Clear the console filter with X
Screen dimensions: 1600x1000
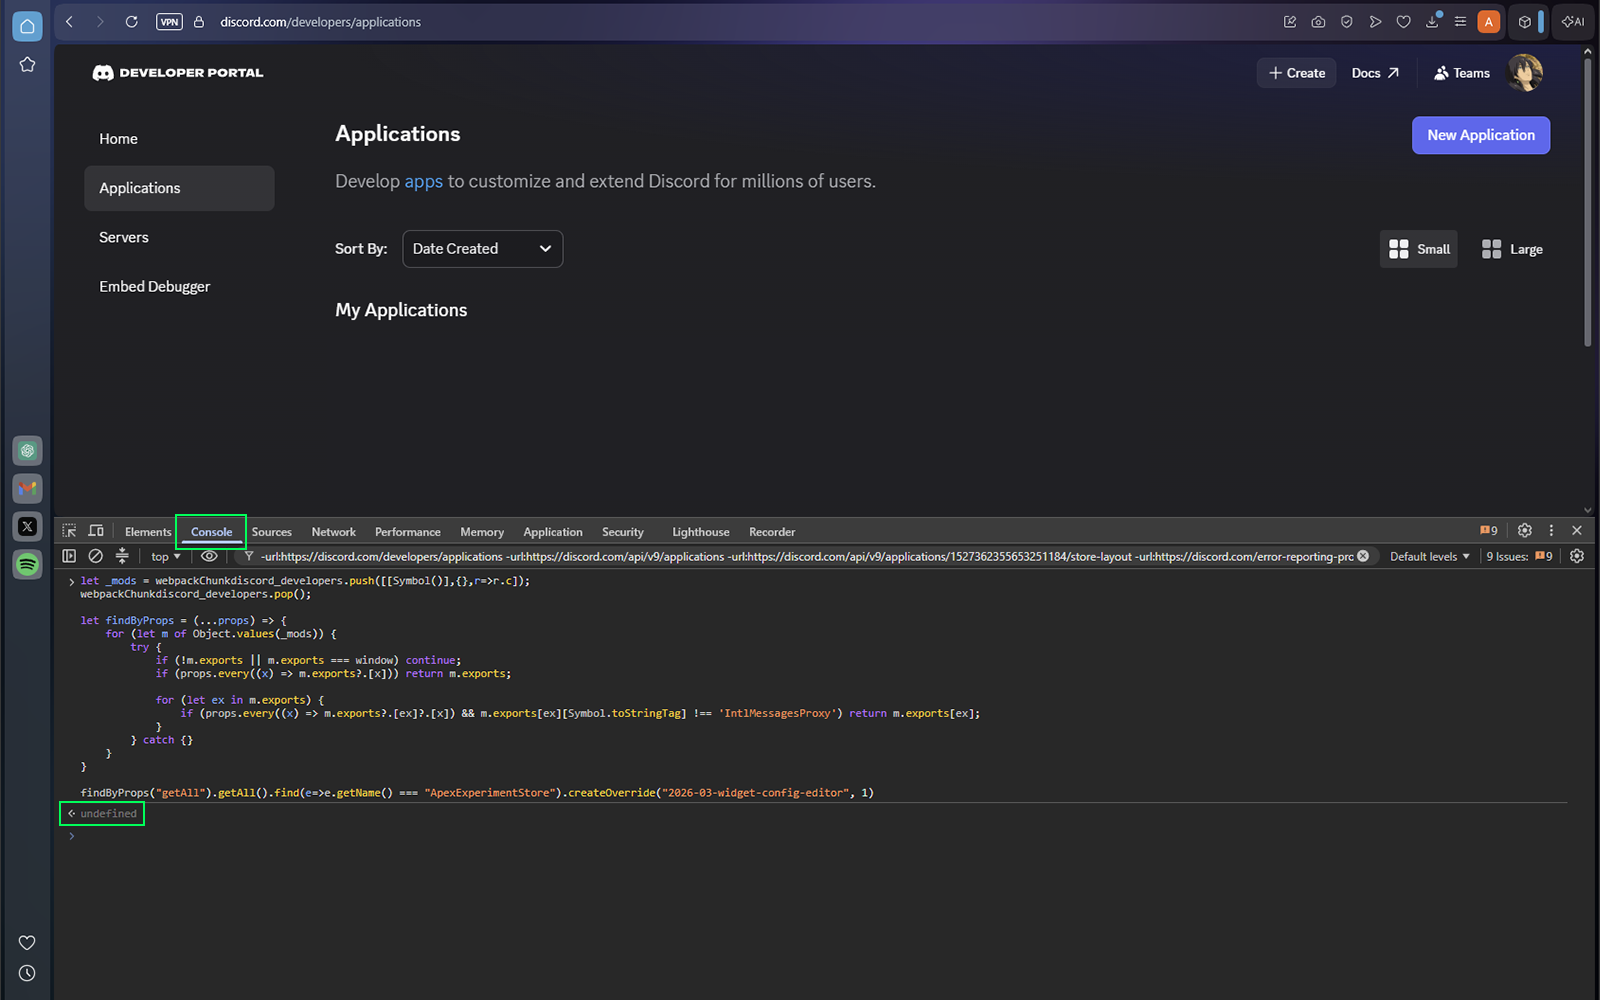(x=1363, y=556)
